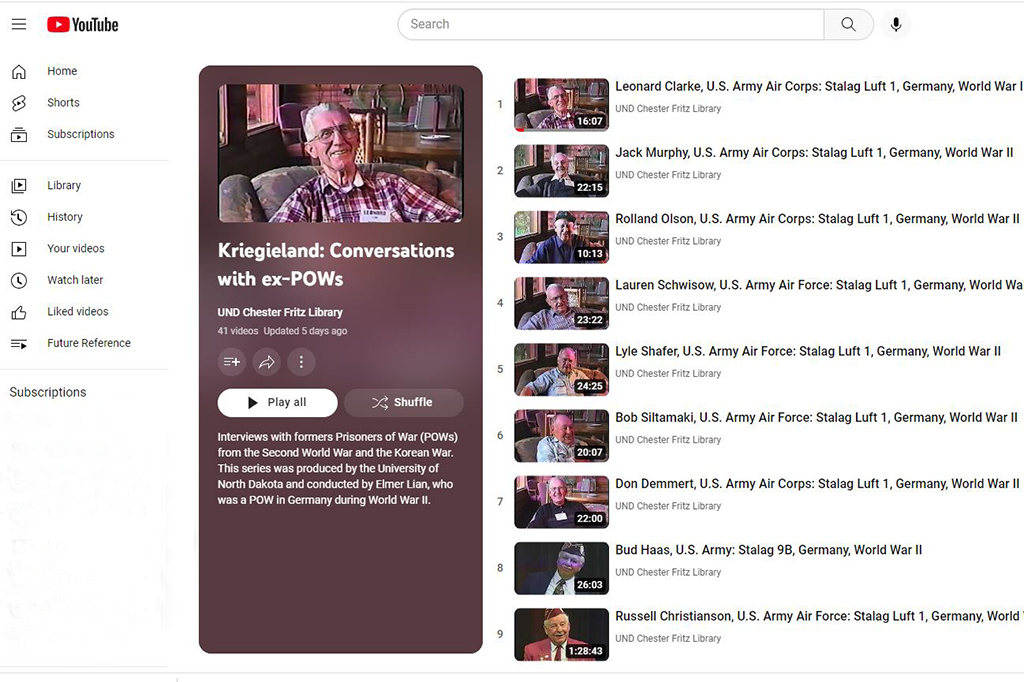Open Don Demmert video thumbnail
The width and height of the screenshot is (1024, 682).
(x=562, y=502)
